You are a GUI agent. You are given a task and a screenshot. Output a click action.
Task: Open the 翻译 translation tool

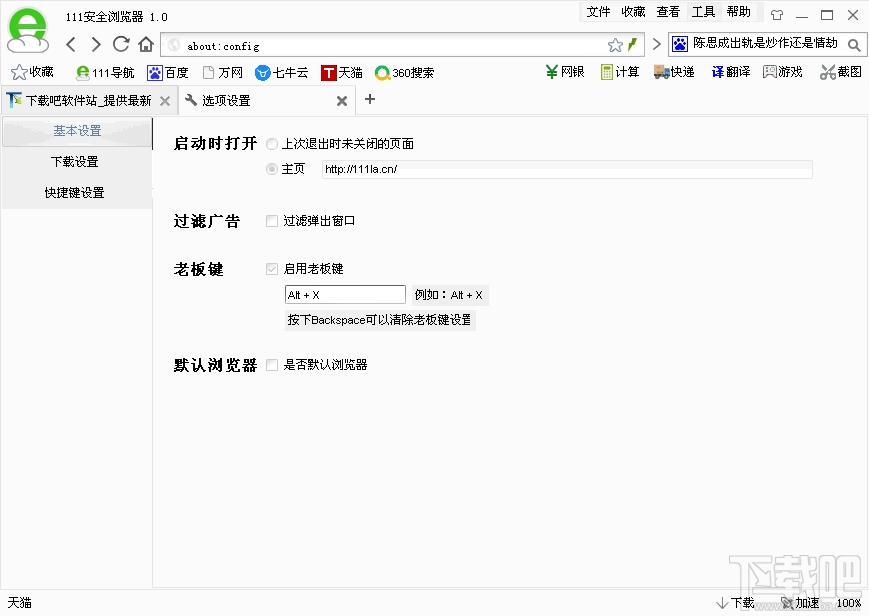pos(729,71)
